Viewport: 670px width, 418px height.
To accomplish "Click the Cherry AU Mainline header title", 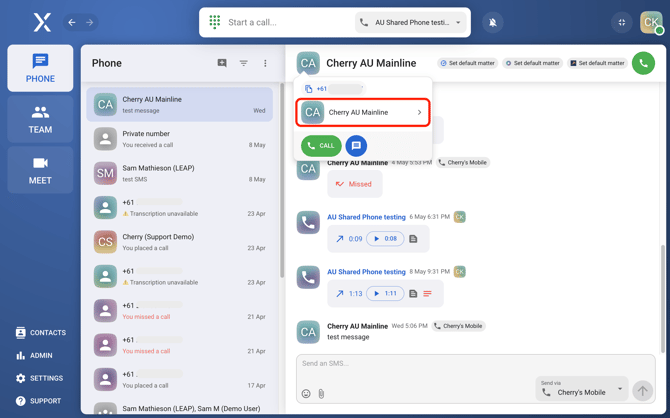I will 371,63.
